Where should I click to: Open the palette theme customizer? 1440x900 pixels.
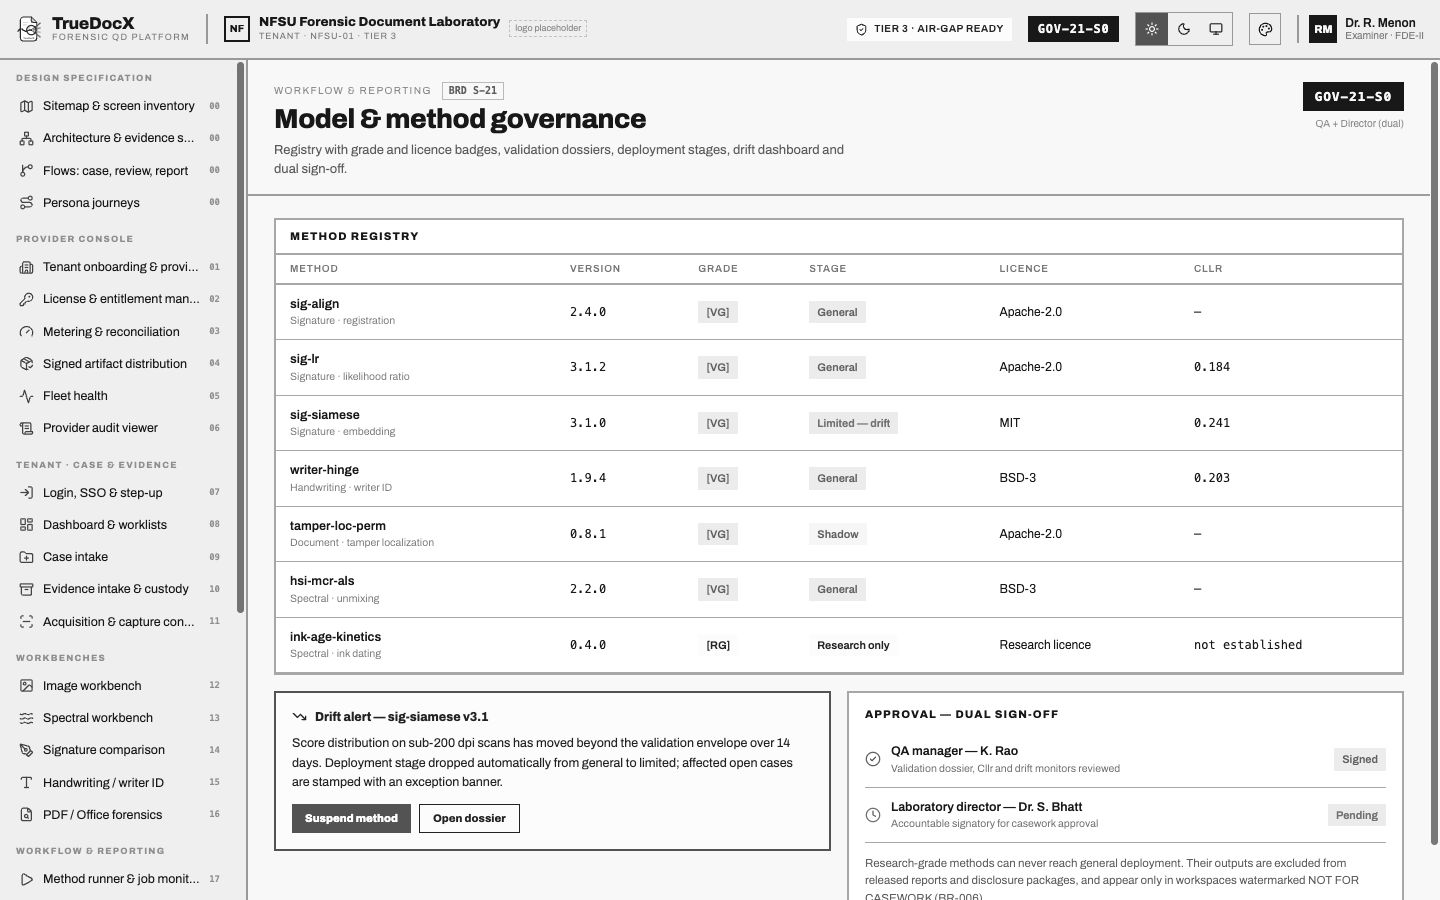point(1265,29)
